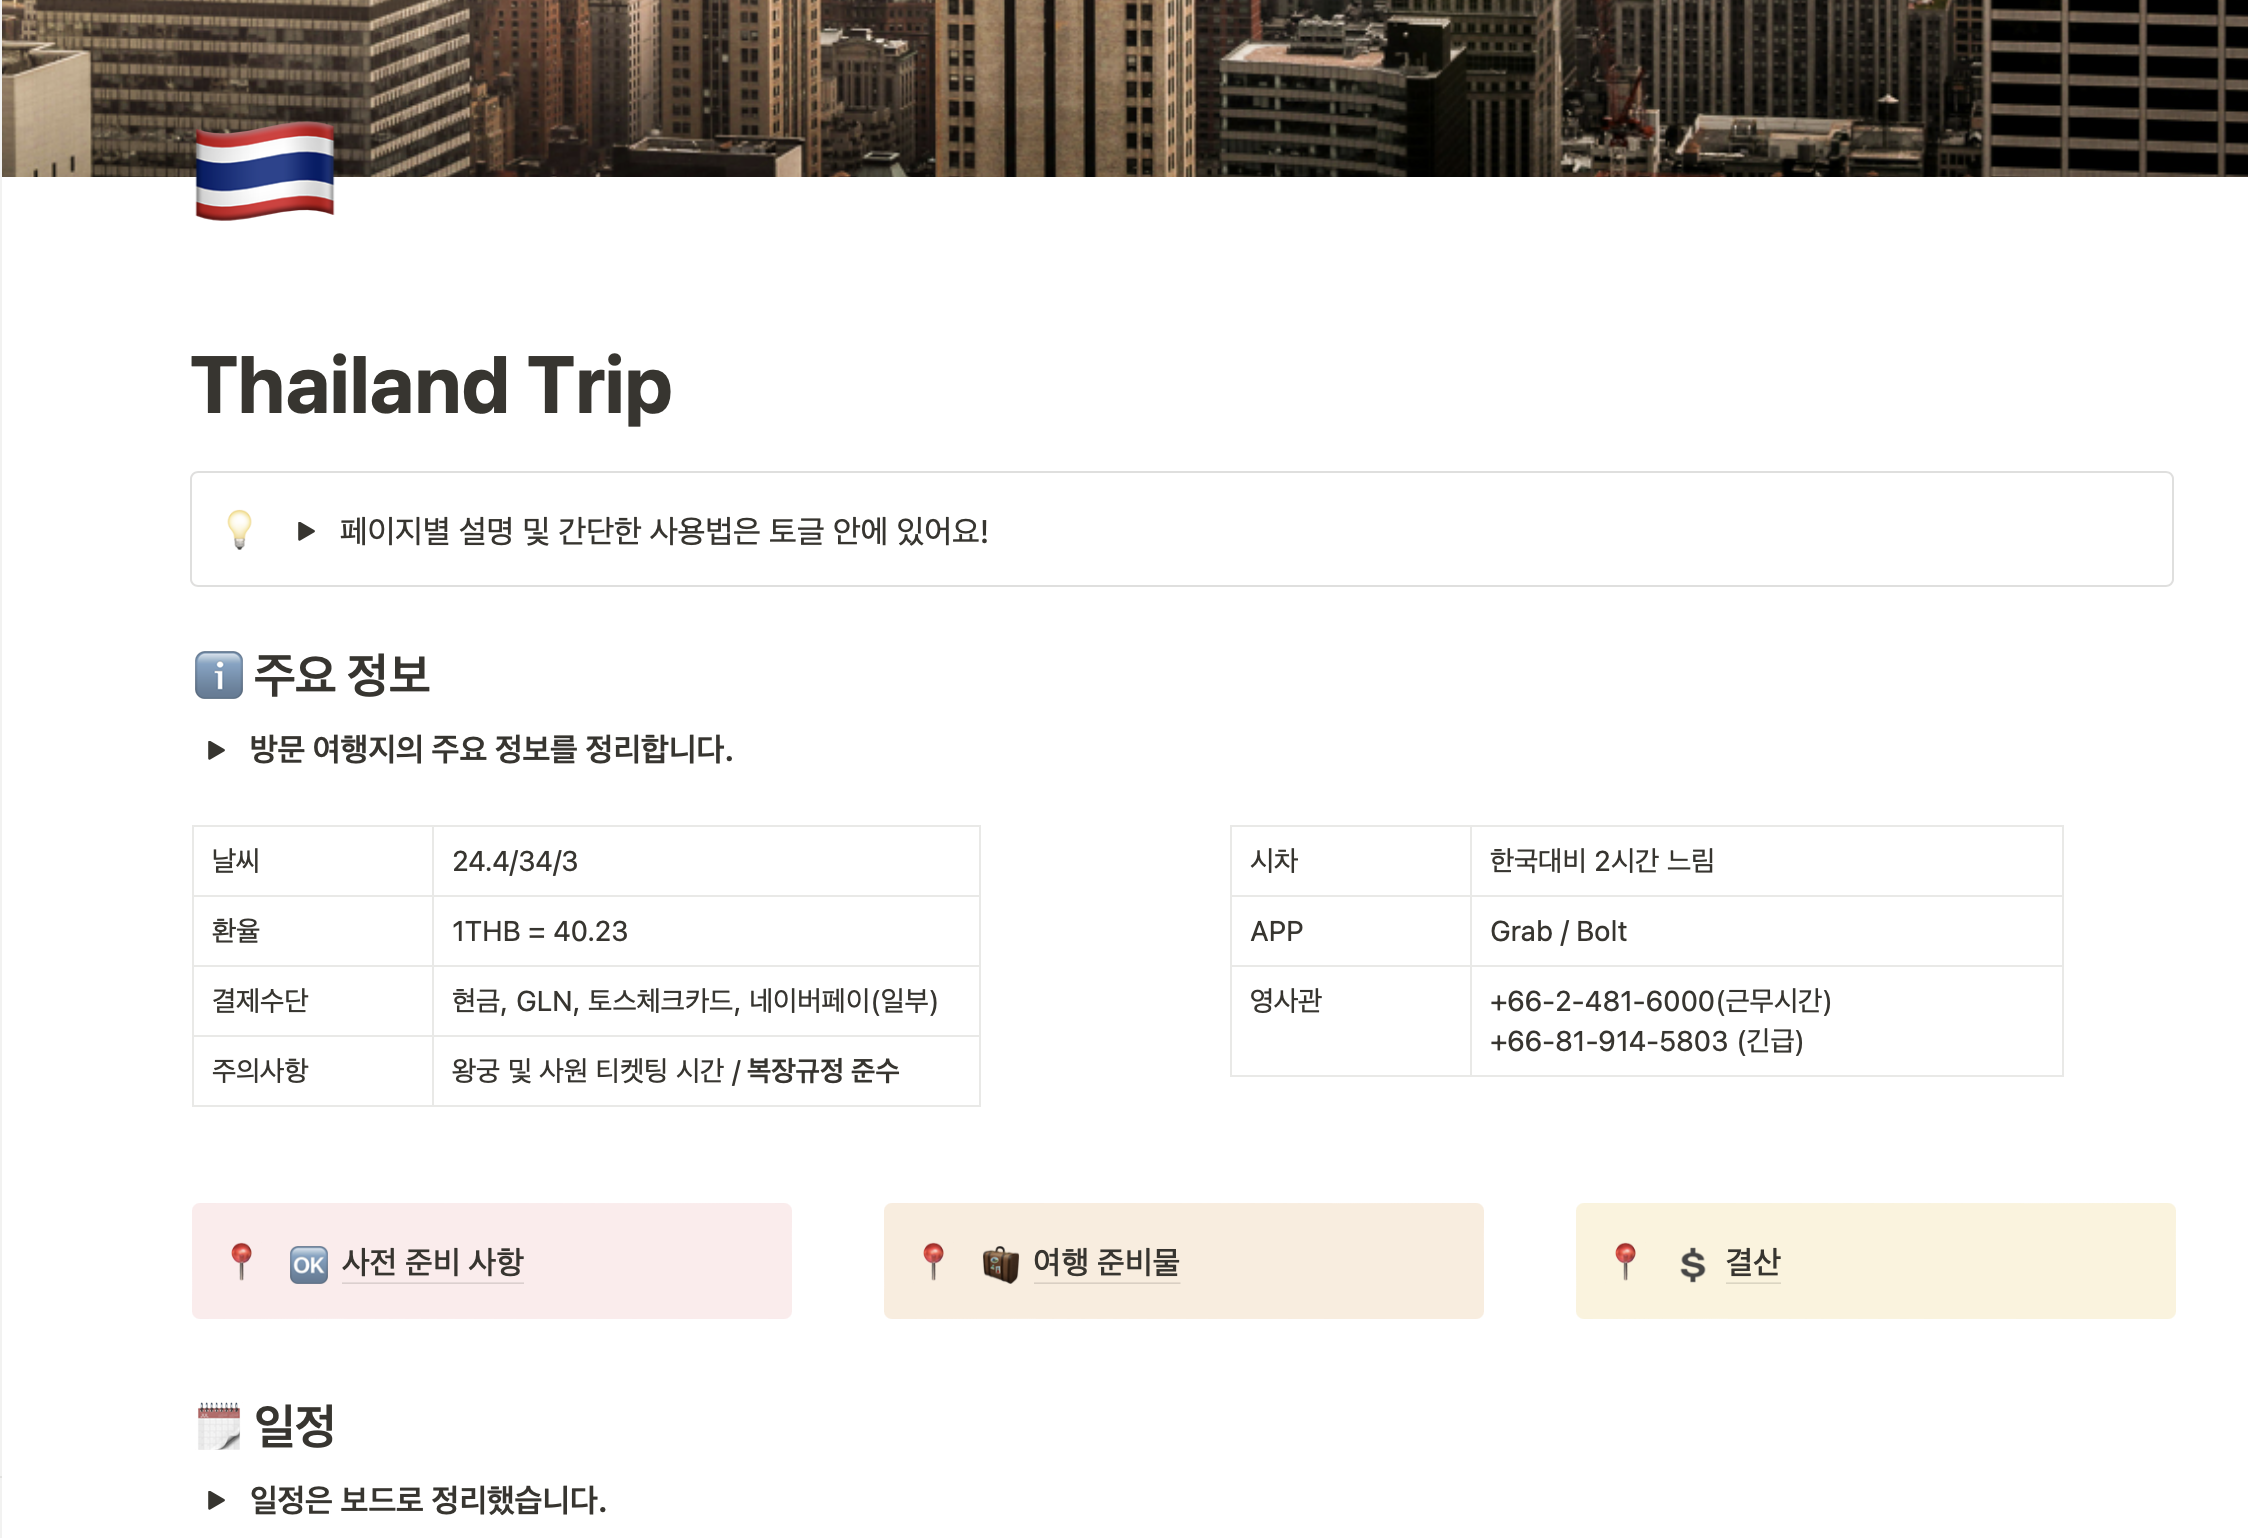Open the 결산 page link

[x=1752, y=1262]
